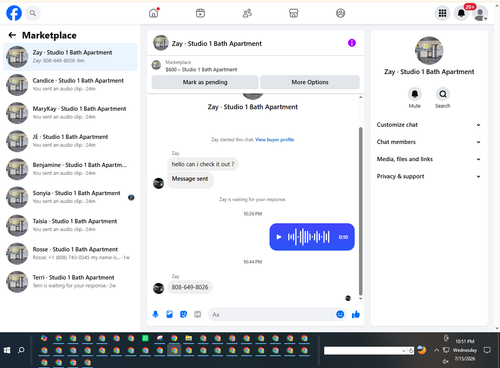Select the Benjamine conversation in list
The image size is (500, 368).
pos(70,169)
